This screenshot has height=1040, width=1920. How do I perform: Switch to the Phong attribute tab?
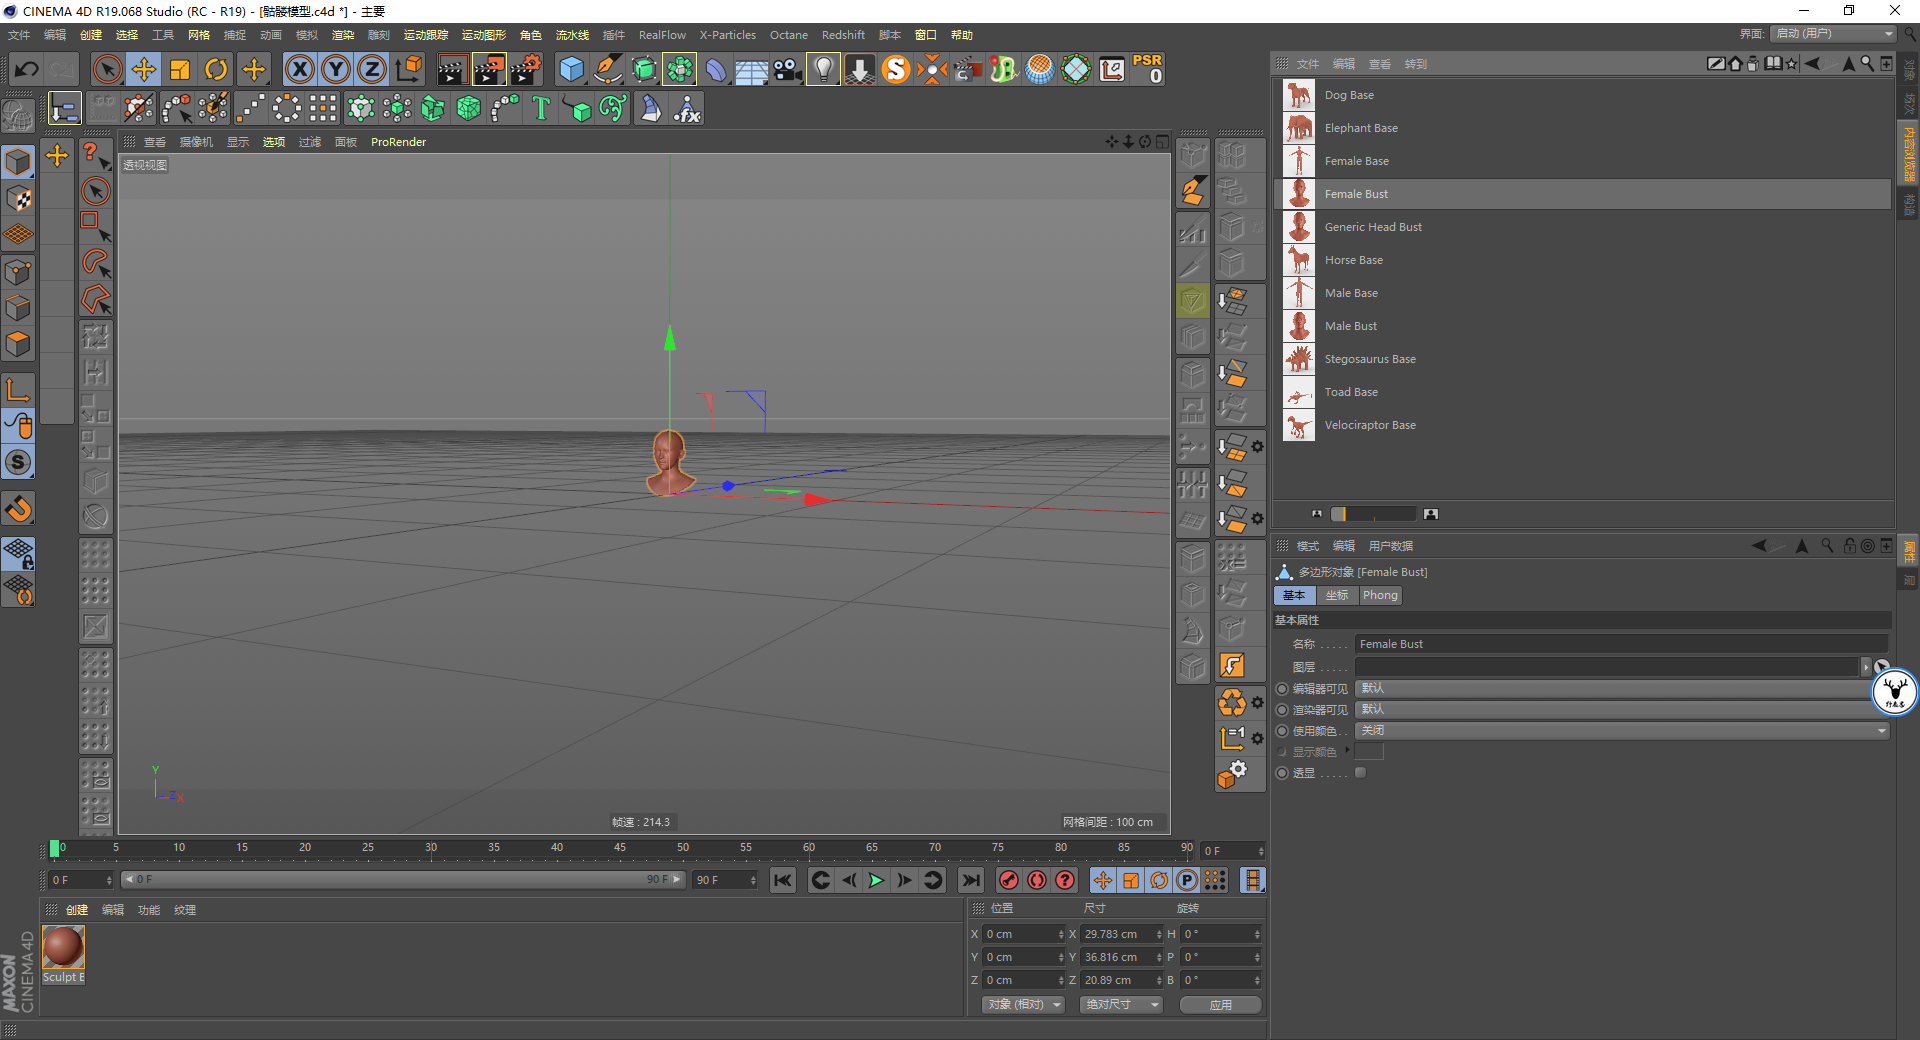[x=1380, y=596]
